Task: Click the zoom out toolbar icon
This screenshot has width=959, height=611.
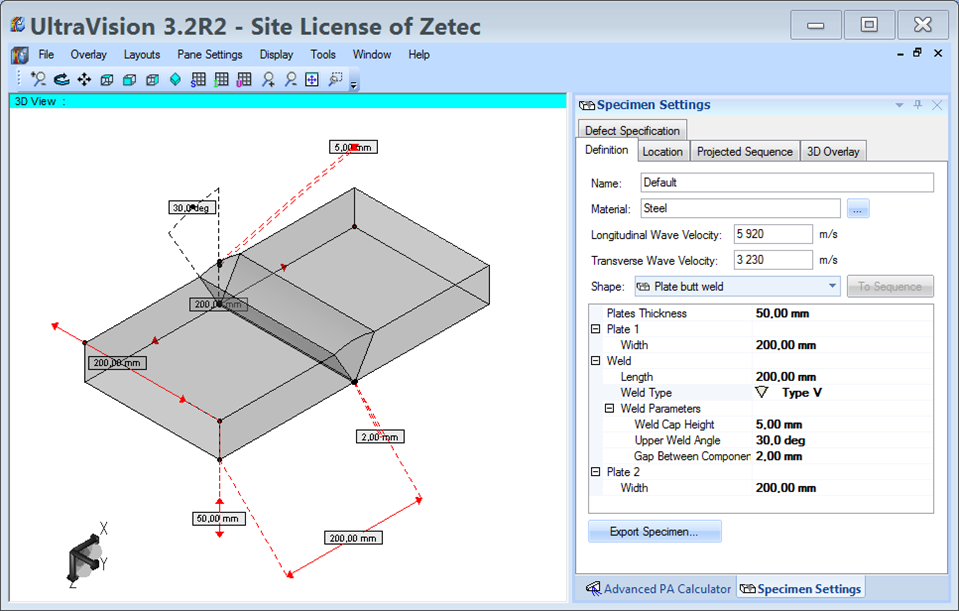Action: click(x=288, y=79)
